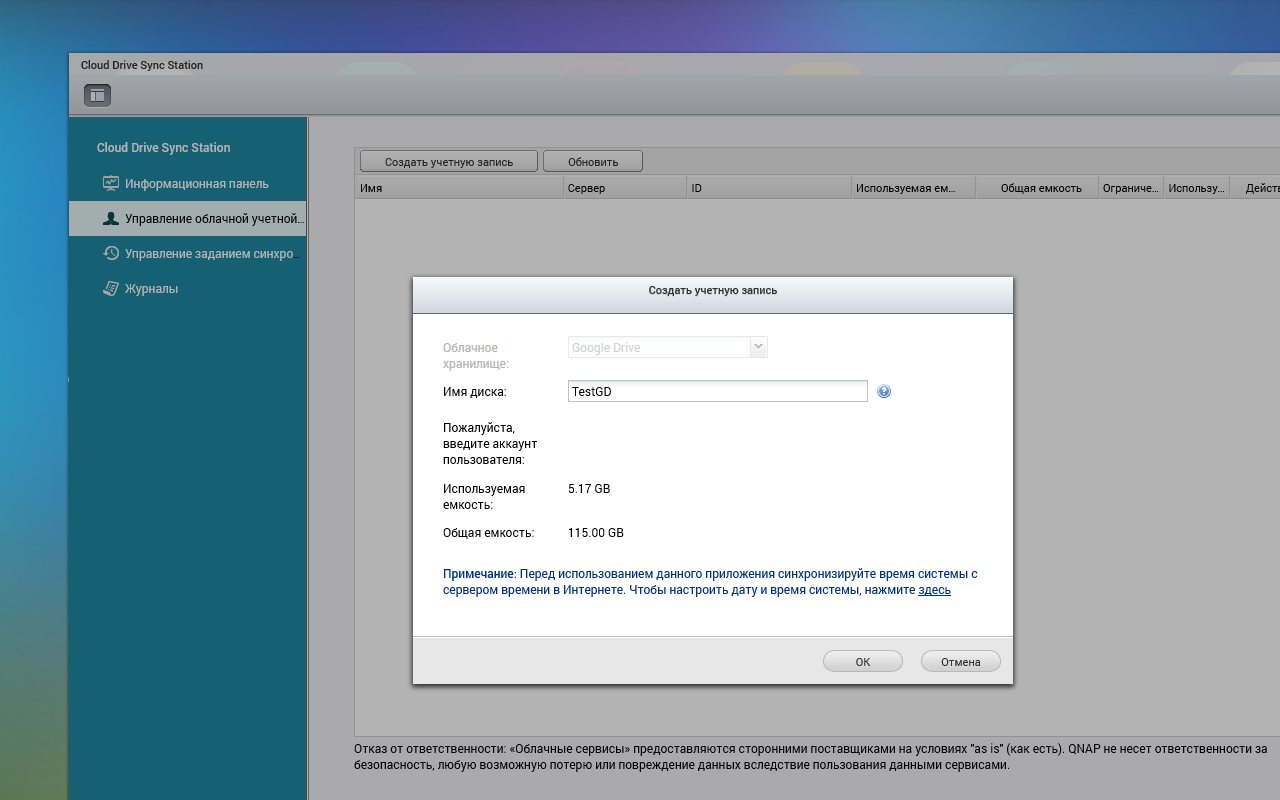Image resolution: width=1280 pixels, height=800 pixels.
Task: Open Управление заданием синхронизации menu item
Action: (x=187, y=253)
